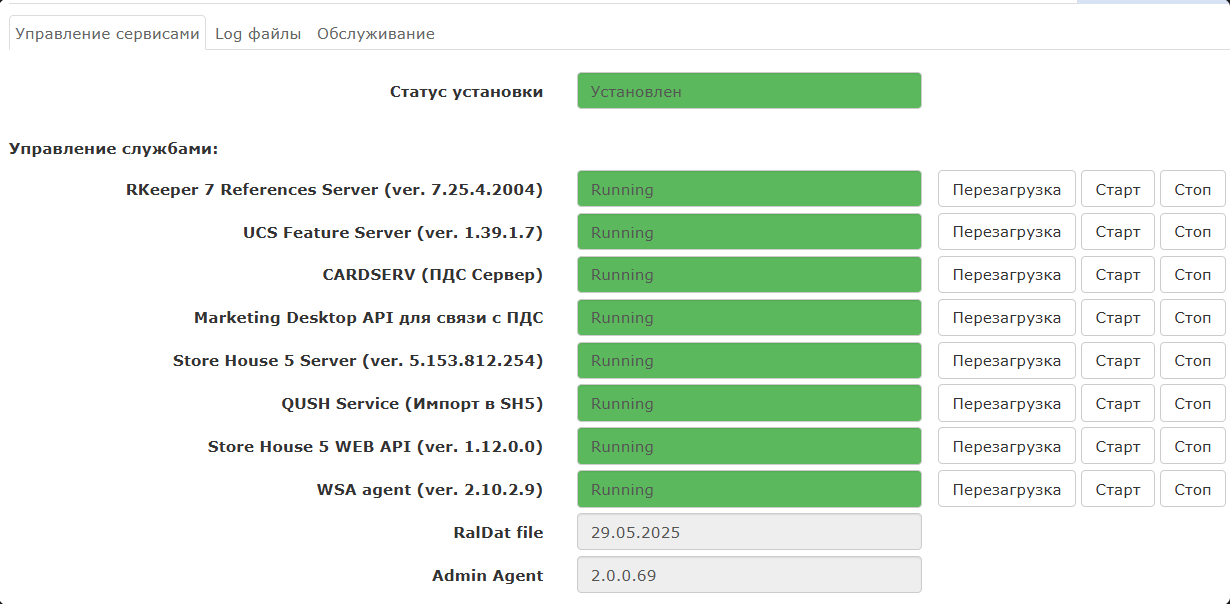Open the Обслуживание tab

(x=375, y=34)
